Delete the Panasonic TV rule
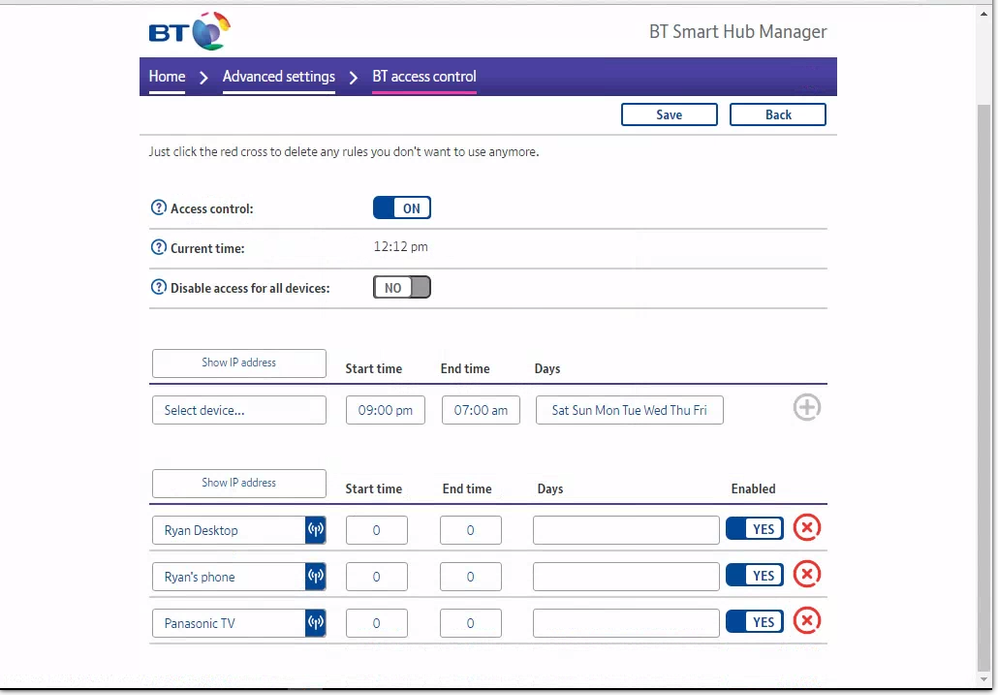Screen dimensions: 998x695 (x=806, y=621)
